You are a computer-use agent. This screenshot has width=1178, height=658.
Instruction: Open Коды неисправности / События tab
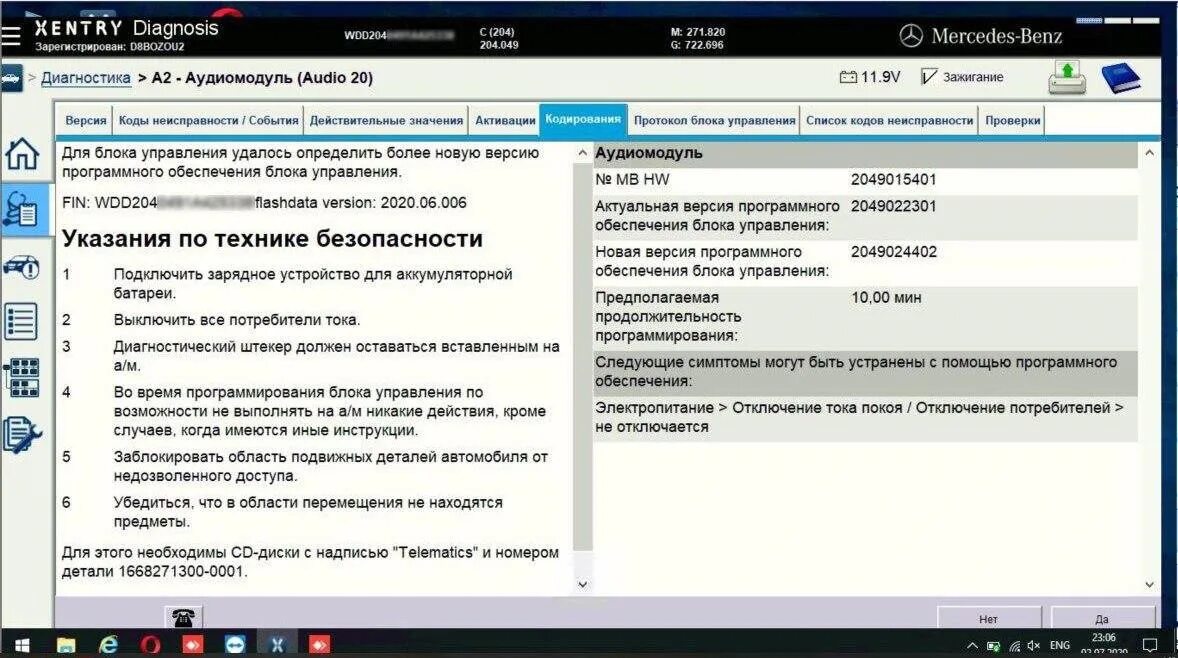(x=208, y=120)
